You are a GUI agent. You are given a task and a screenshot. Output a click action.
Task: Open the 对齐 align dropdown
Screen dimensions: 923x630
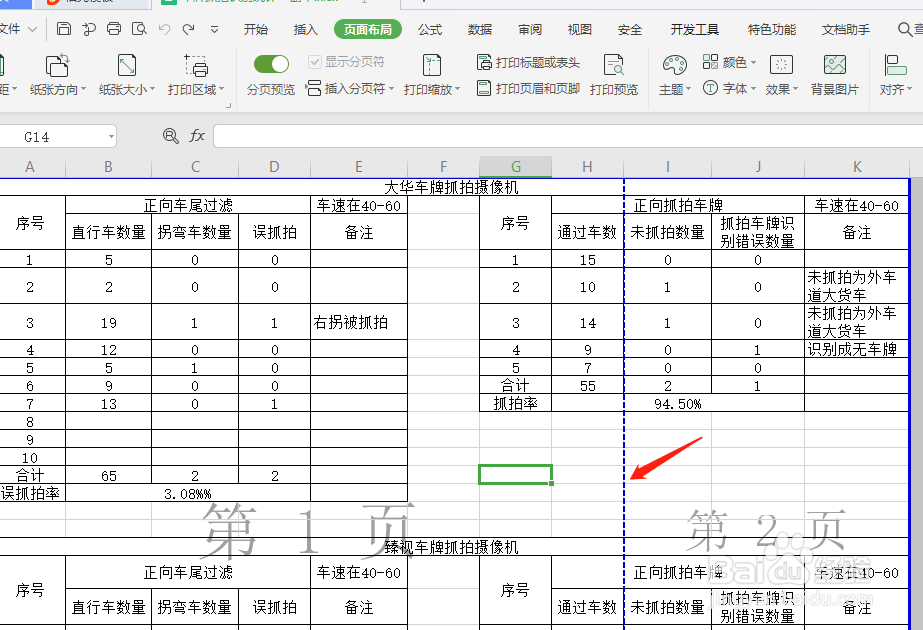point(895,75)
